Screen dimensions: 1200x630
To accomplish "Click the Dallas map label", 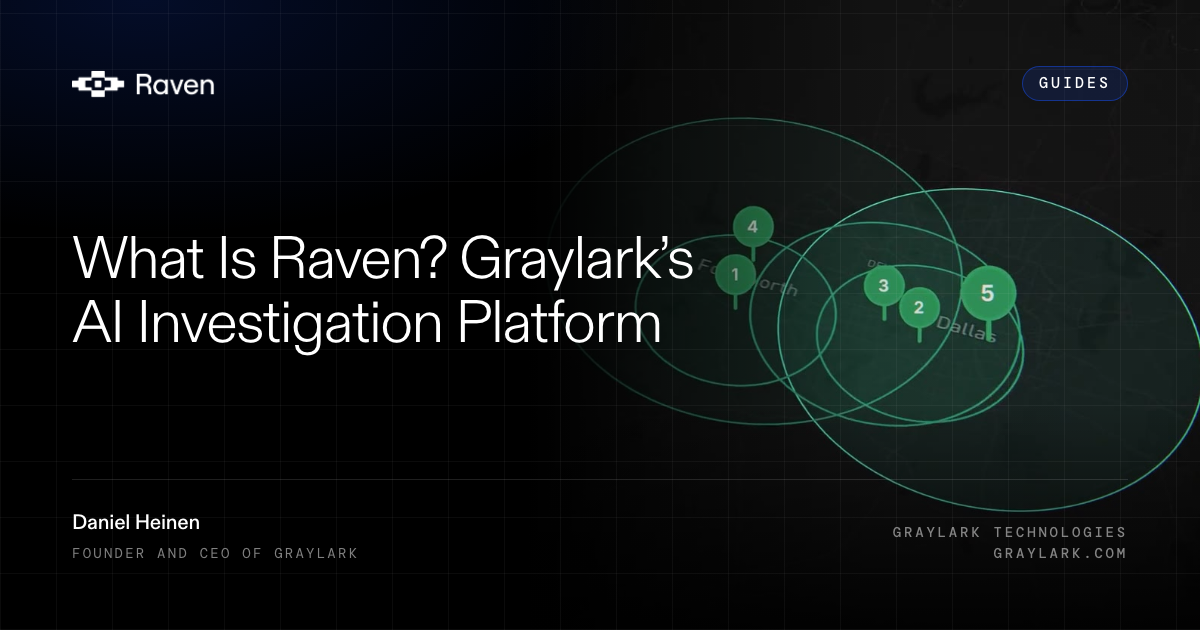I will click(x=967, y=330).
